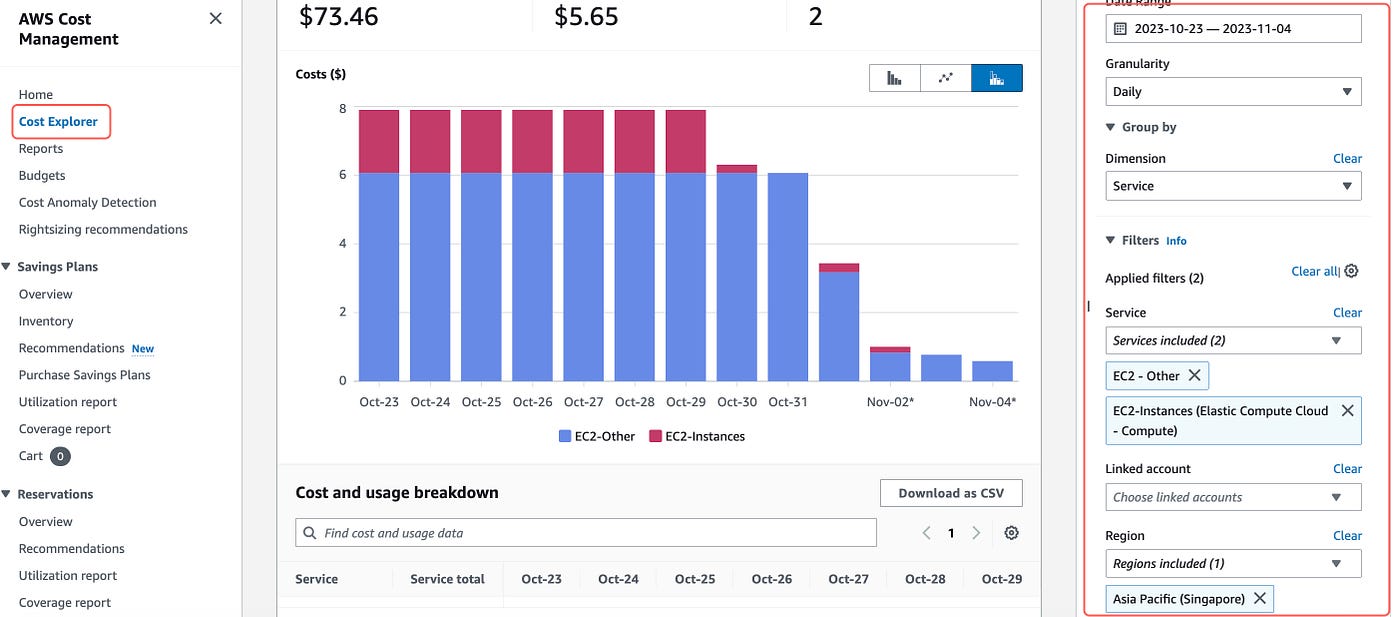Click the page number 1 in pagination

tap(952, 533)
